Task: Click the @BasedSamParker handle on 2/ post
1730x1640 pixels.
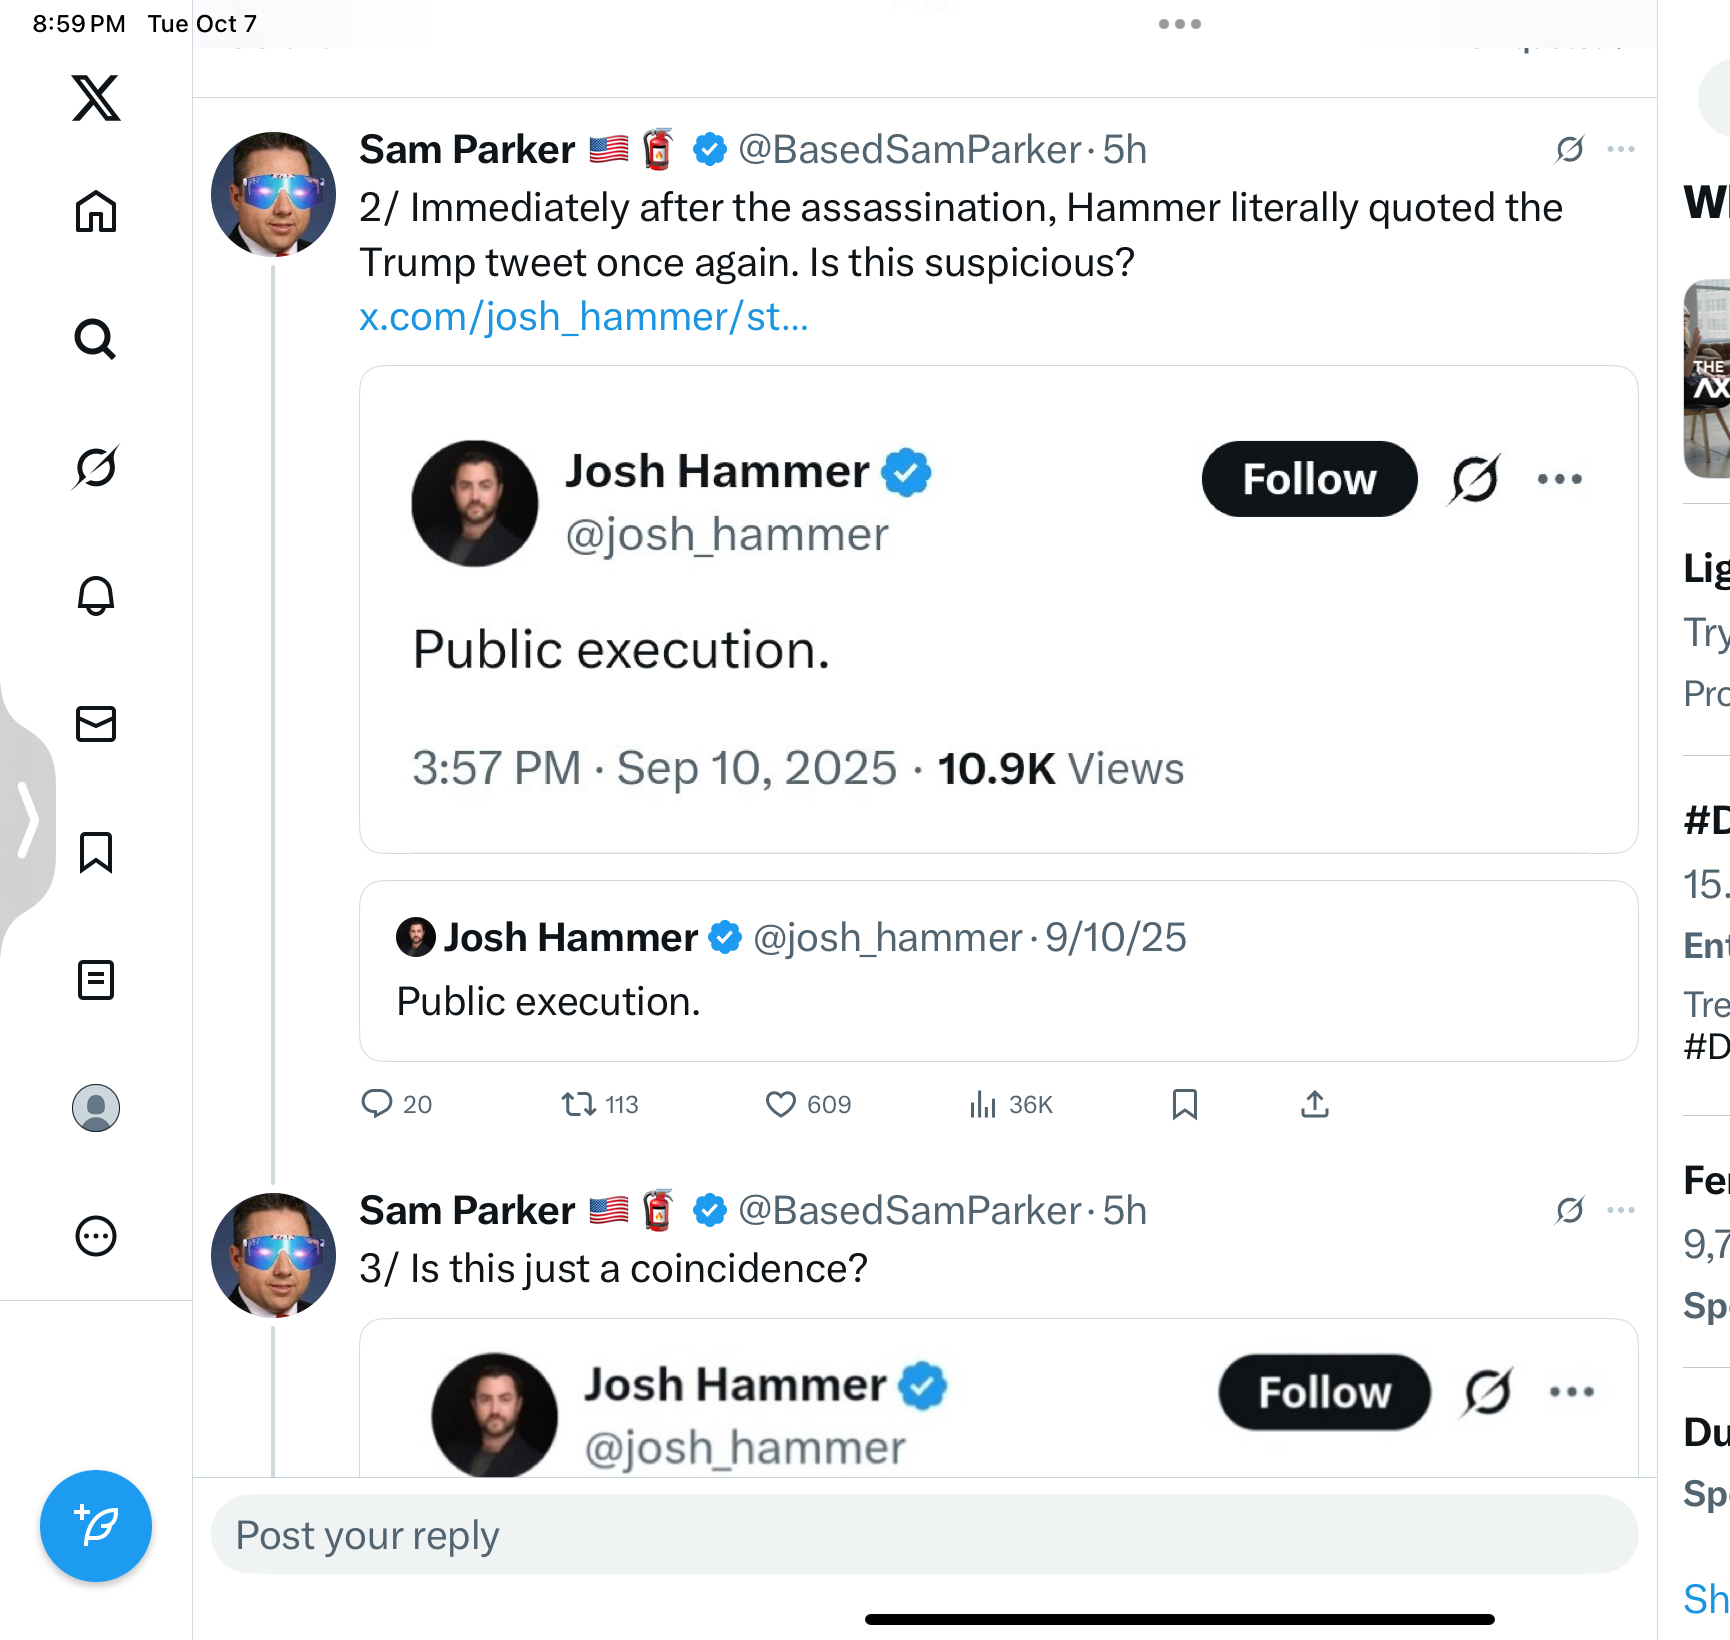Action: point(909,150)
